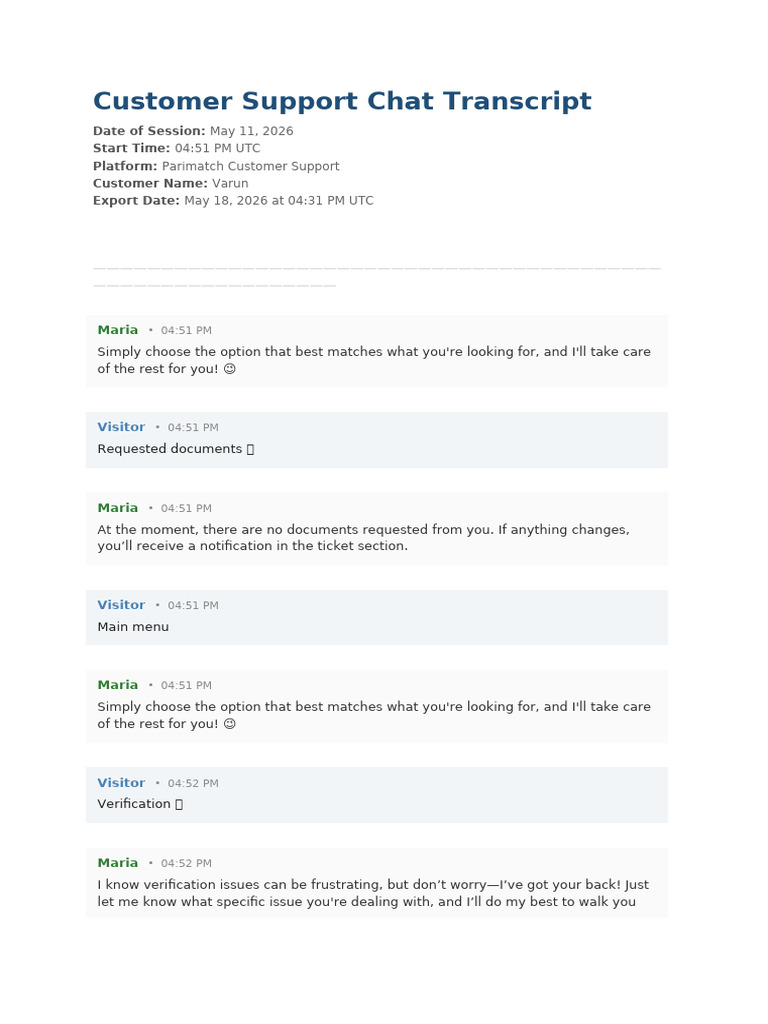Click the Visitor name above Verification

(x=121, y=783)
